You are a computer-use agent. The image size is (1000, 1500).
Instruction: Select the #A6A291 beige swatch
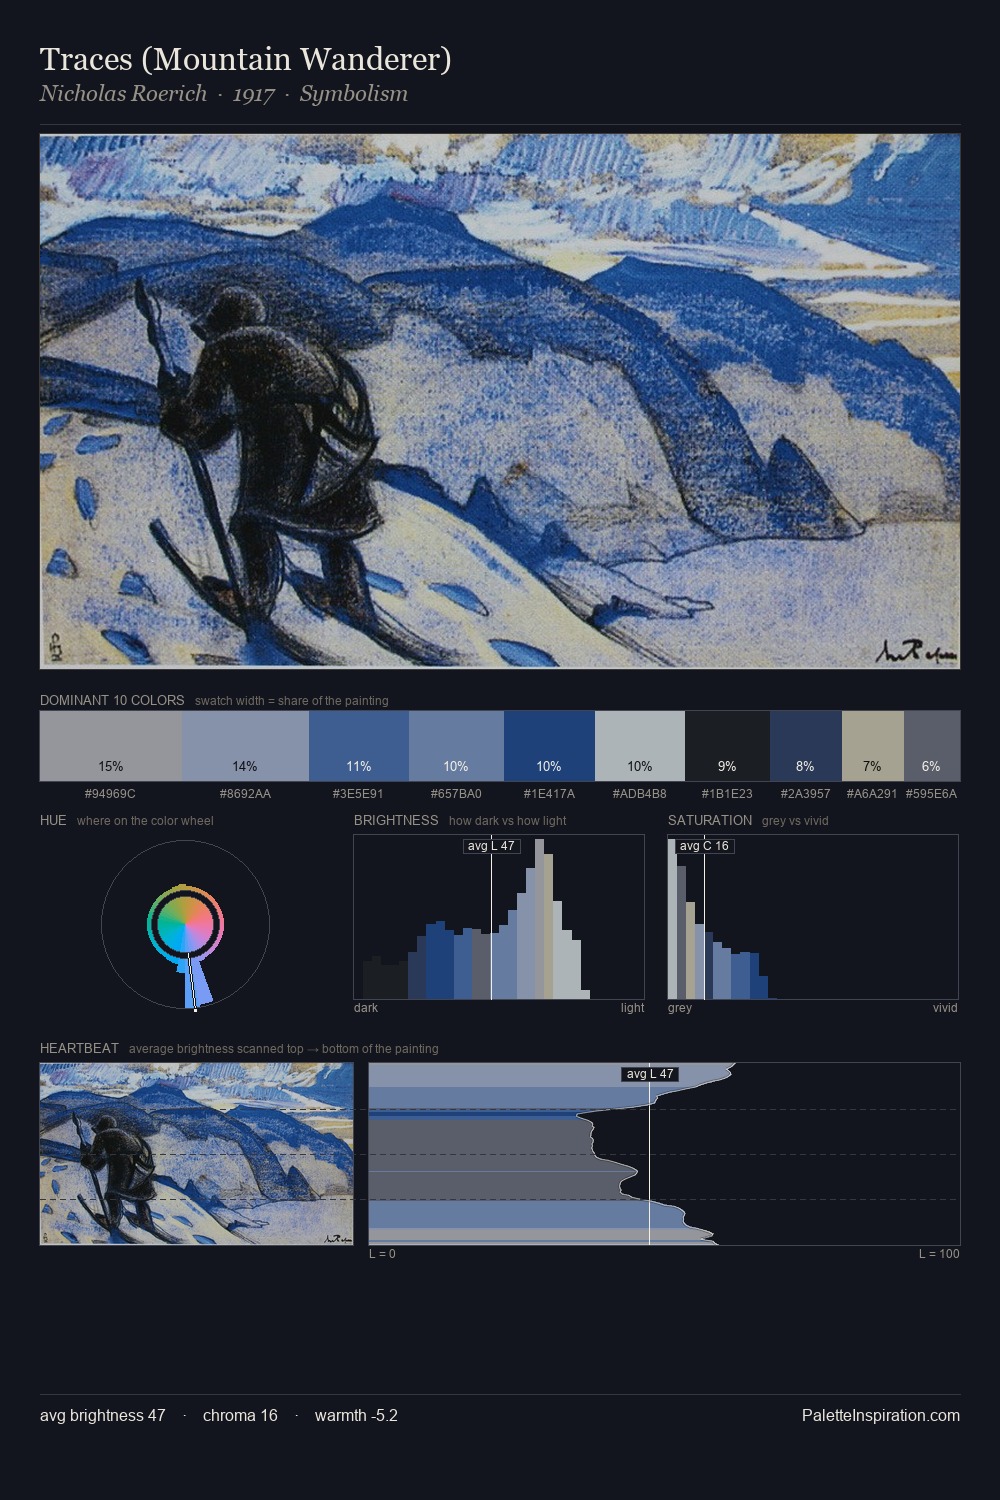click(873, 746)
